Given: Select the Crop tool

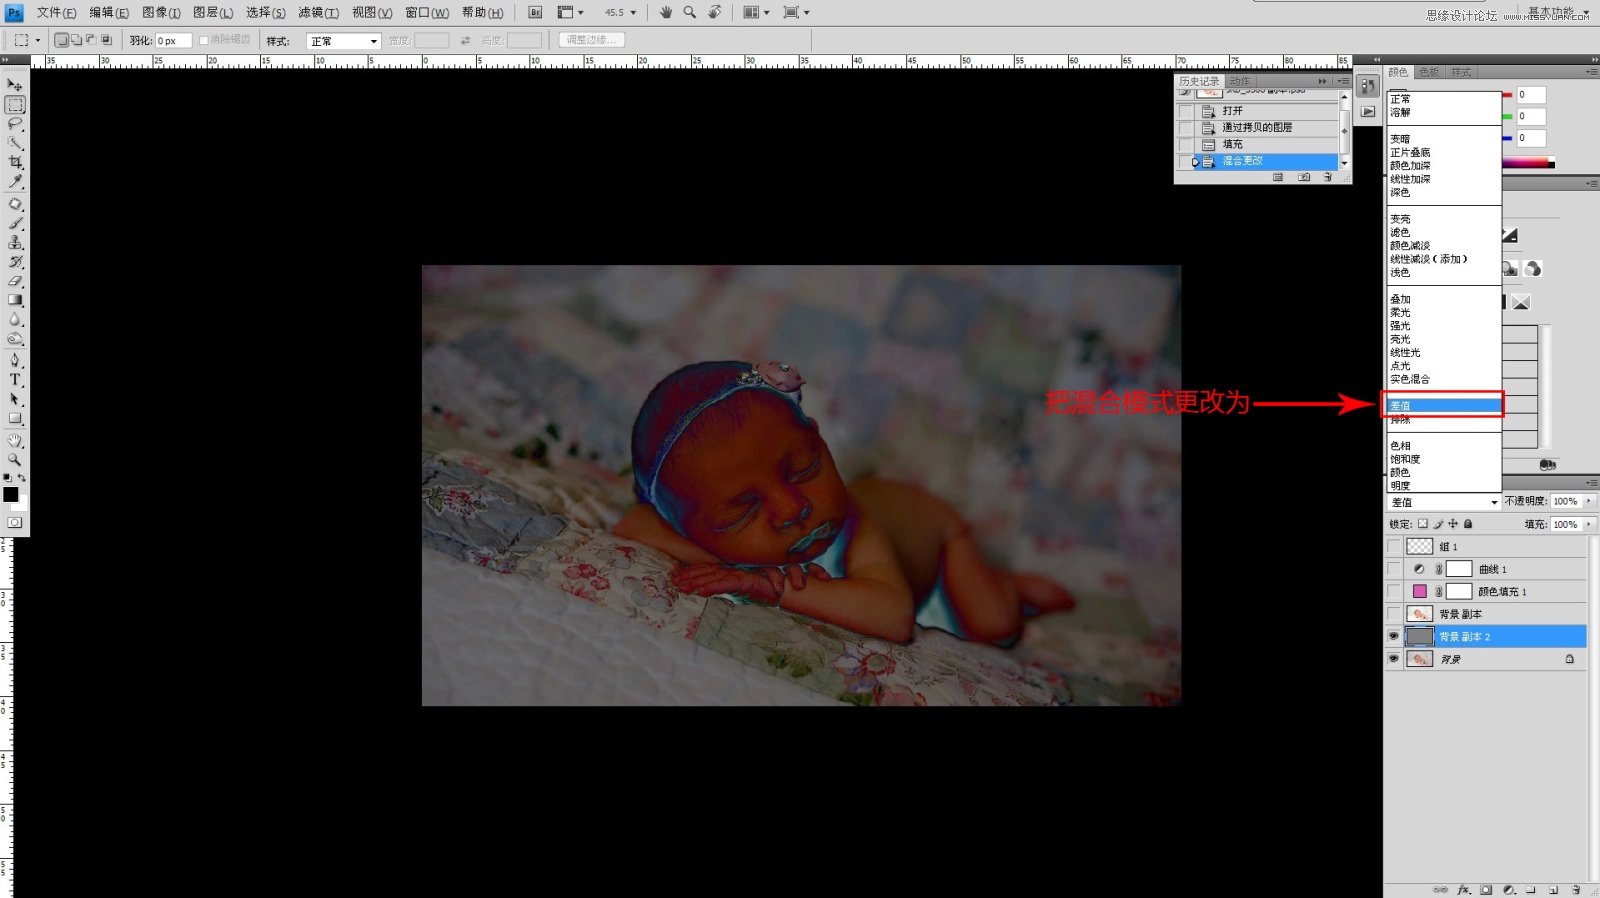Looking at the screenshot, I should pyautogui.click(x=15, y=162).
